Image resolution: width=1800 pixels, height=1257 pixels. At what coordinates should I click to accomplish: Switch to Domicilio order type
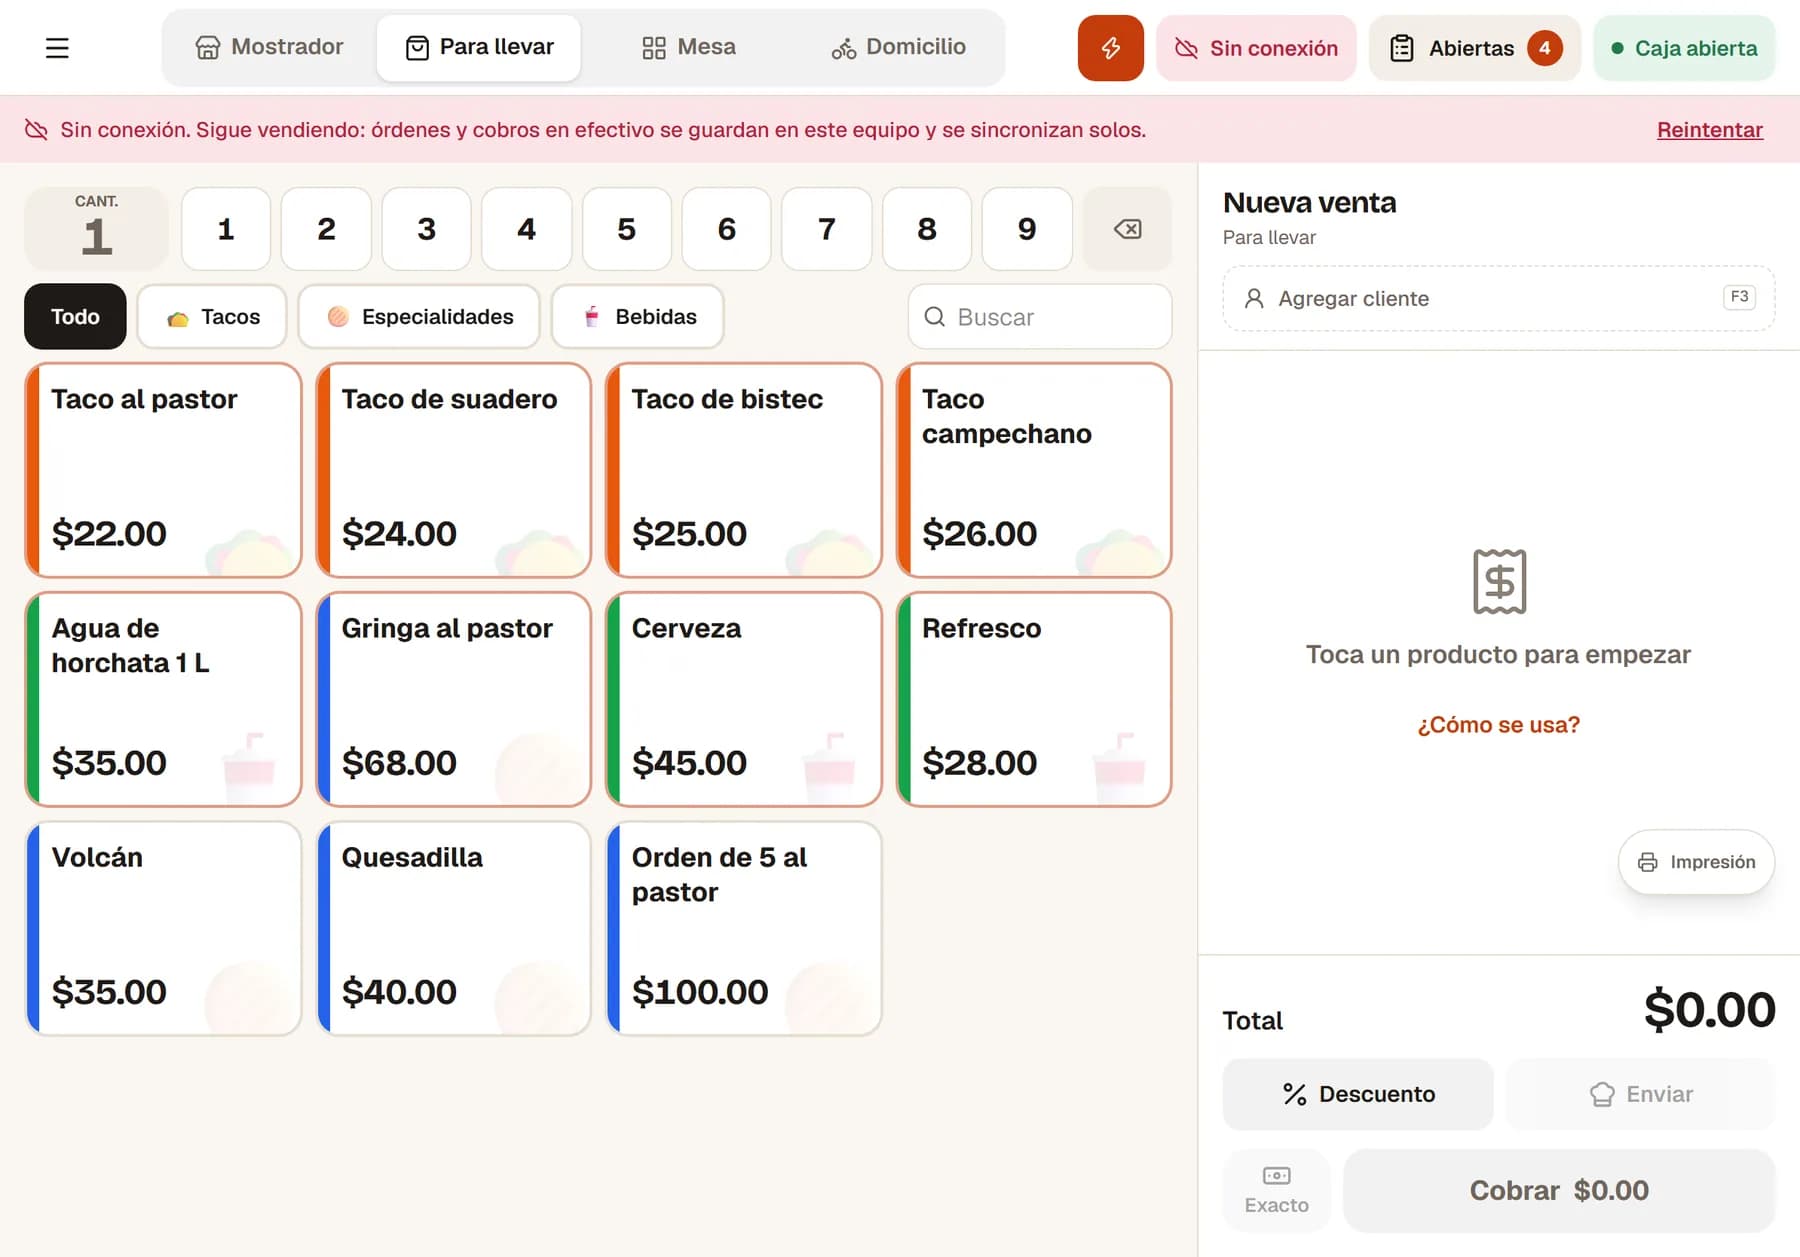pos(898,47)
